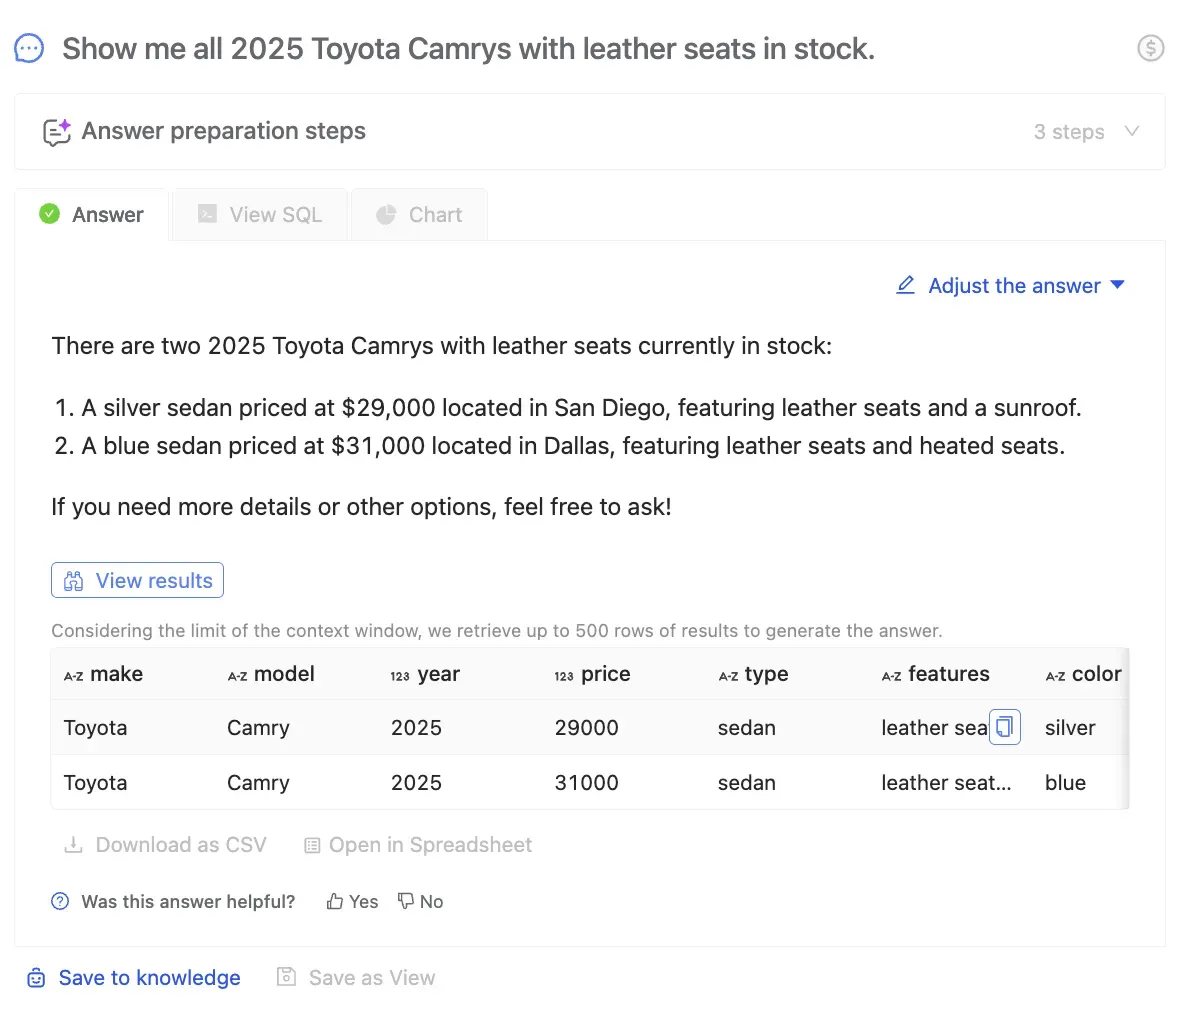The height and width of the screenshot is (1016, 1180).
Task: Open results in Spreadsheet
Action: (x=418, y=845)
